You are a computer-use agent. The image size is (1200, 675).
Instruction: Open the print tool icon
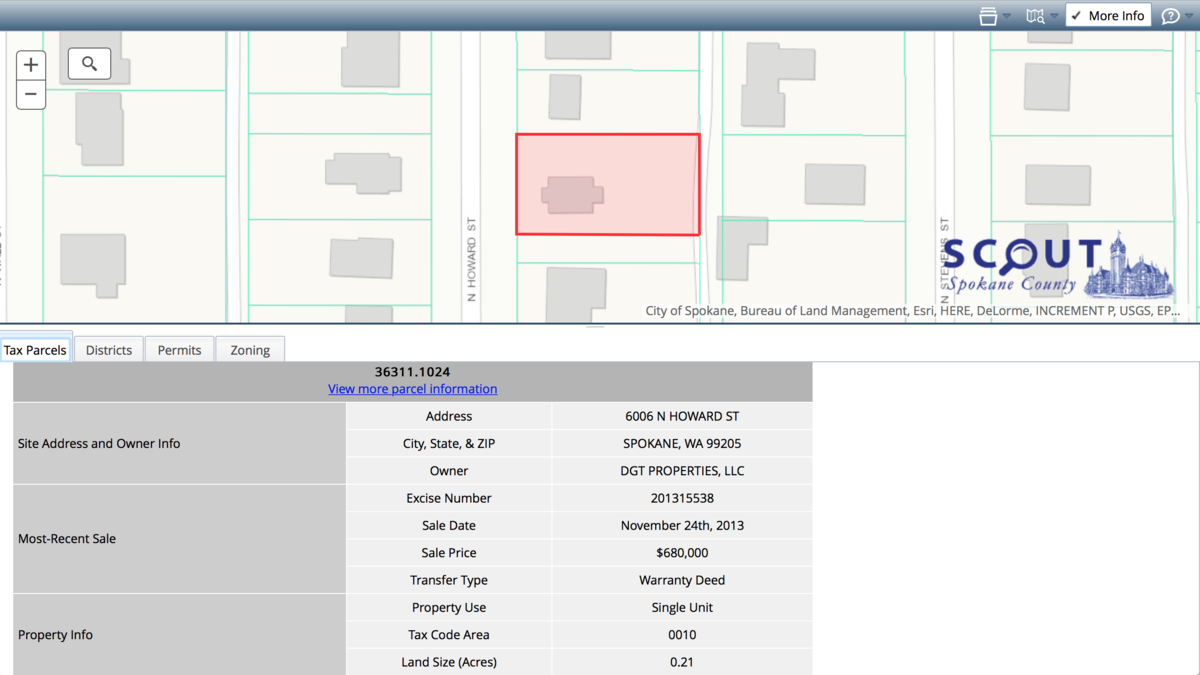click(x=988, y=15)
